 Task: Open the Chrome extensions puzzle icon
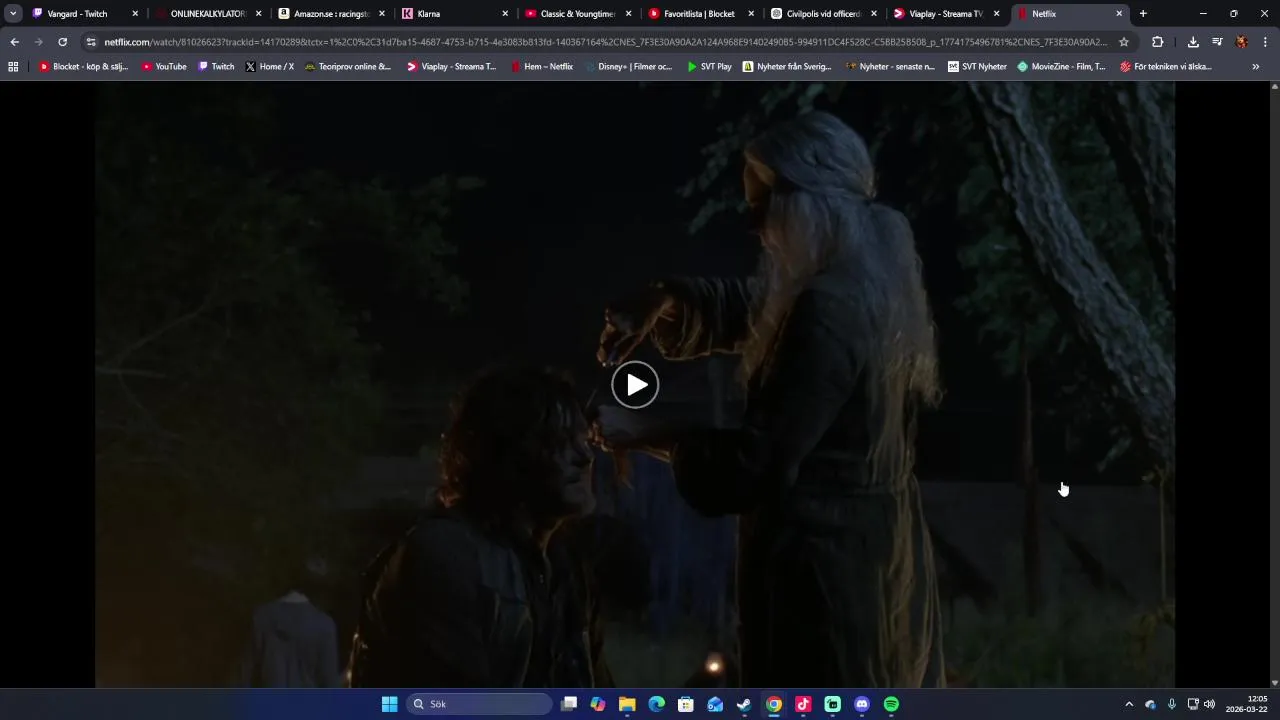[1157, 42]
